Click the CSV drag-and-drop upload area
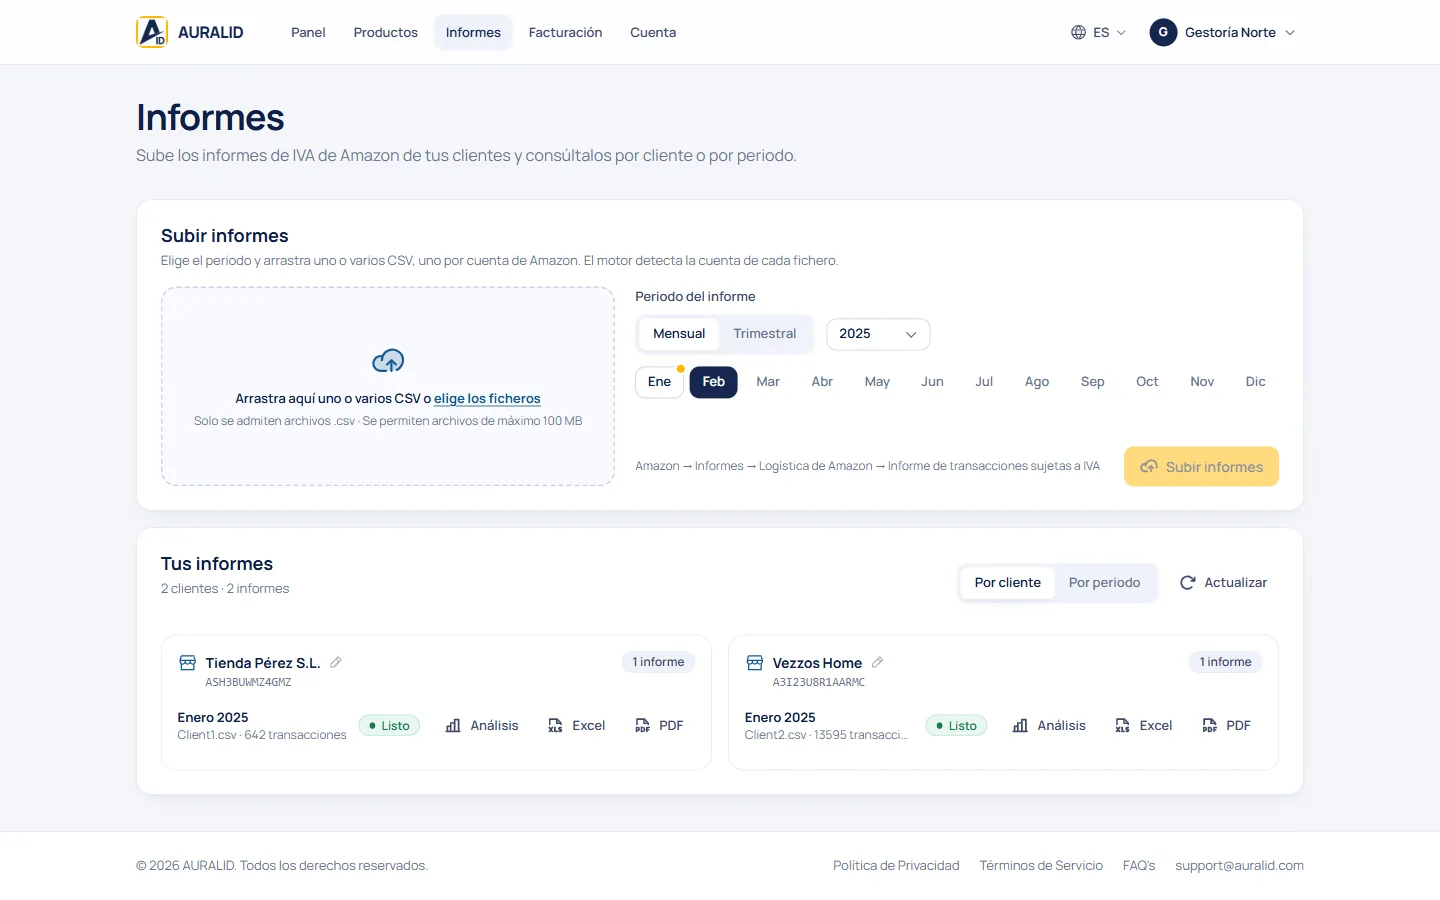The image size is (1440, 900). click(388, 386)
